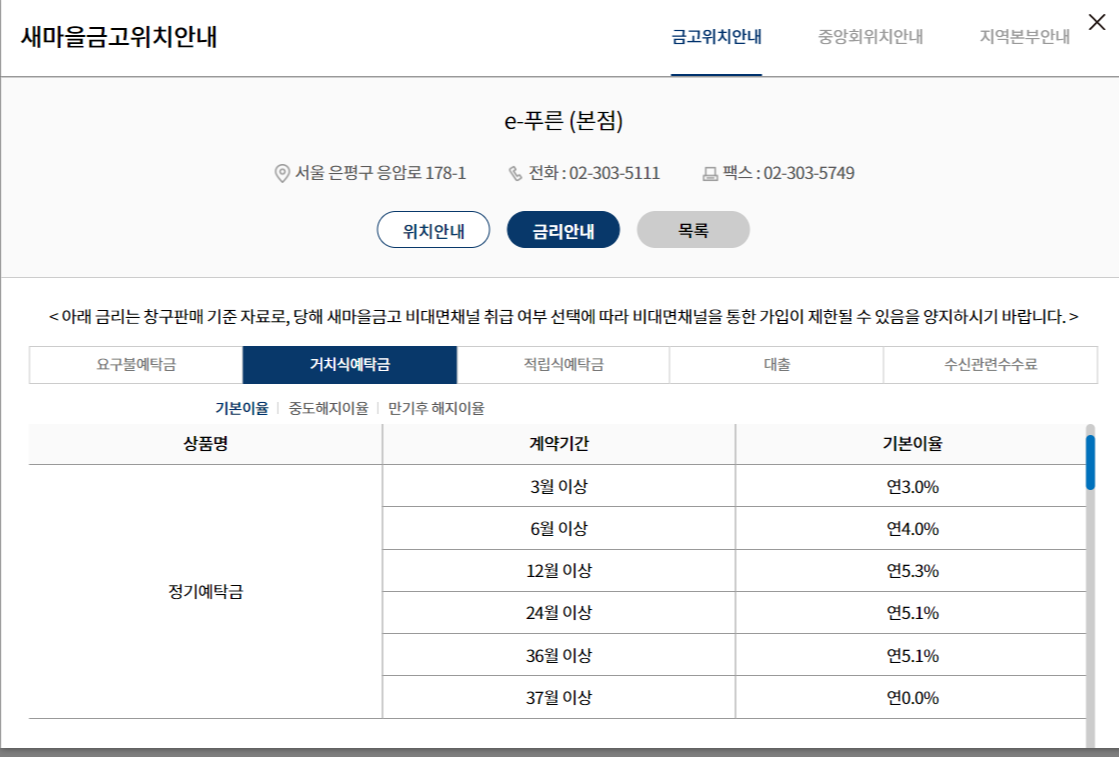Viewport: 1119px width, 757px height.
Task: Select the 거치식예탁금 tab
Action: tap(350, 365)
